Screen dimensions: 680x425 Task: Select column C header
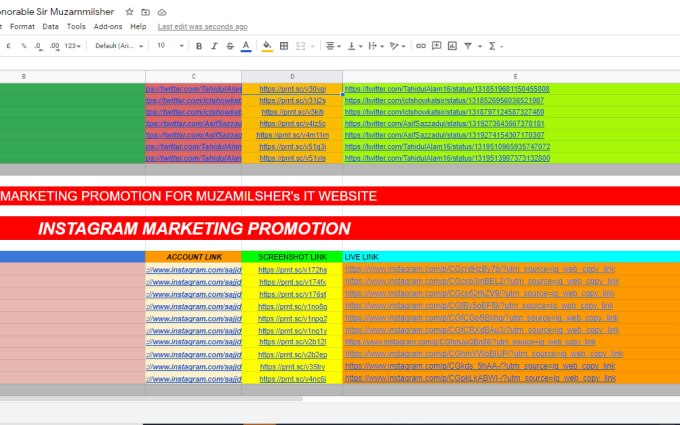tap(193, 76)
